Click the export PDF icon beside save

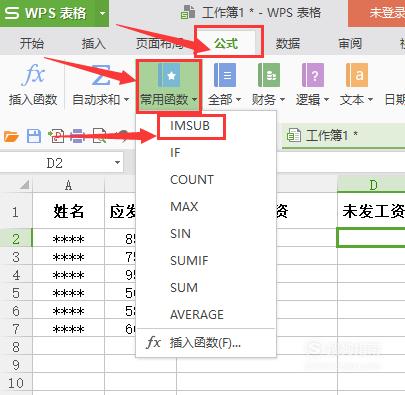pos(56,136)
